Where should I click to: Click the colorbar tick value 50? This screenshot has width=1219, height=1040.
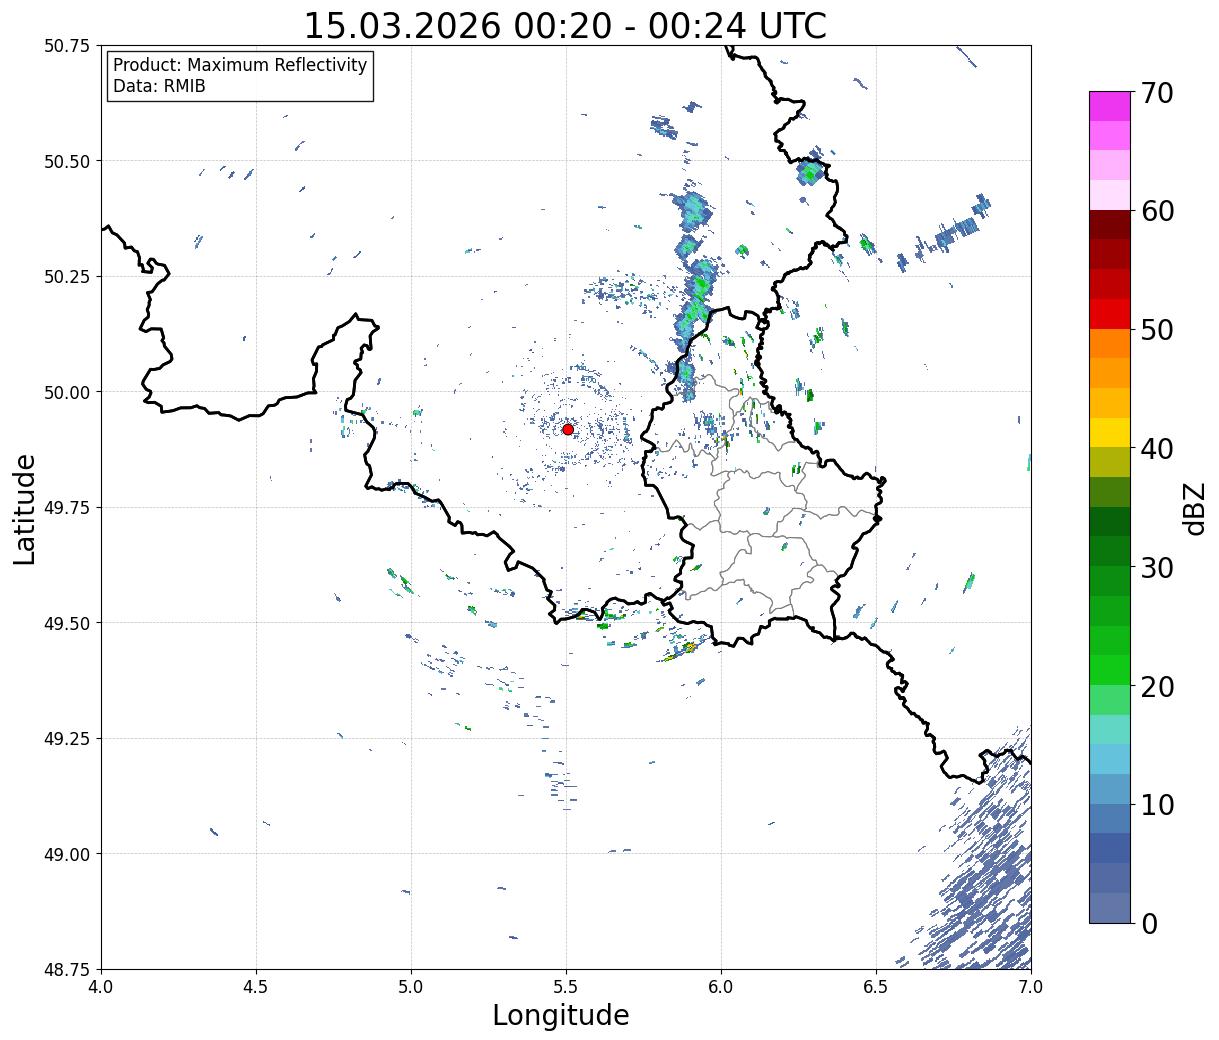point(1156,330)
